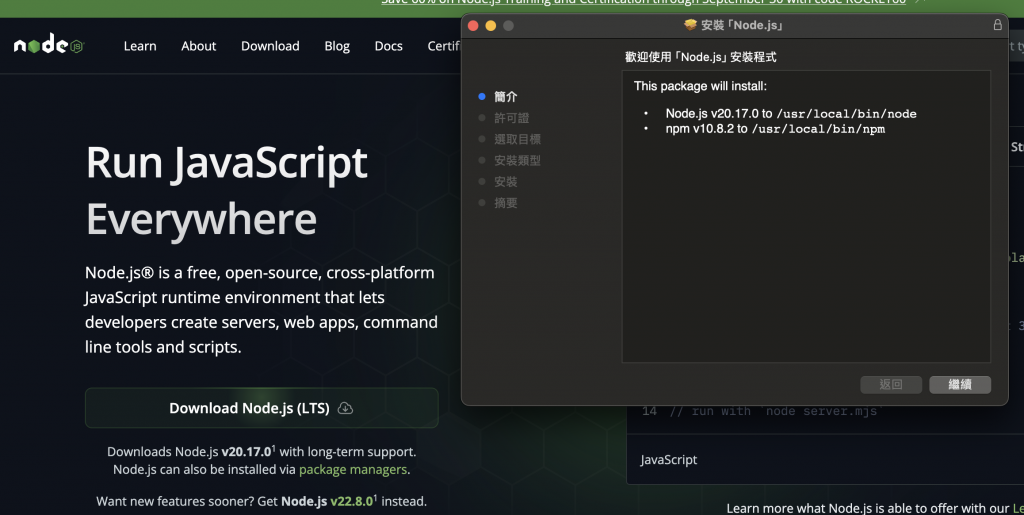
Task: Click the disabled 返回 (Back) button in the installer
Action: 891,384
